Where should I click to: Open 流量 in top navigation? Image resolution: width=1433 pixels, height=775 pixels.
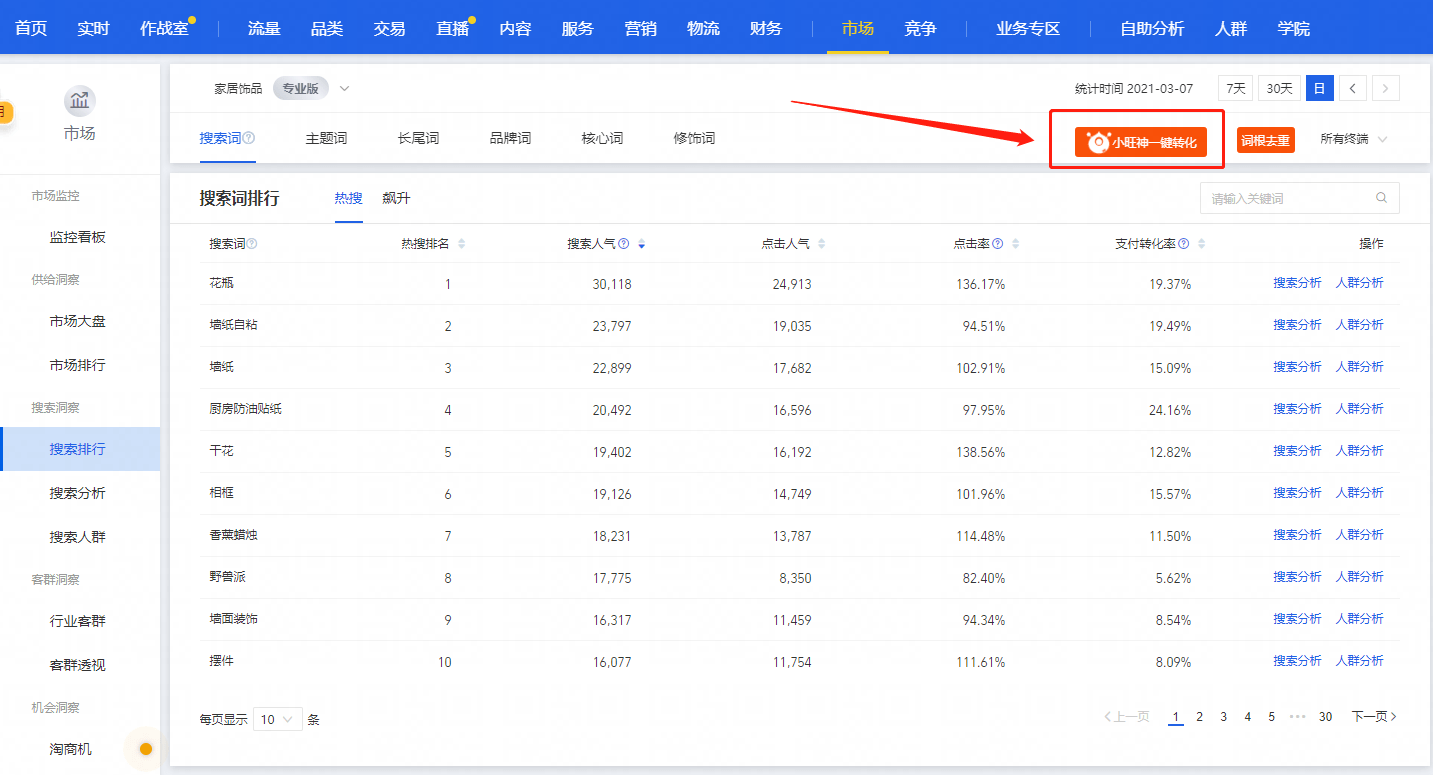point(264,28)
